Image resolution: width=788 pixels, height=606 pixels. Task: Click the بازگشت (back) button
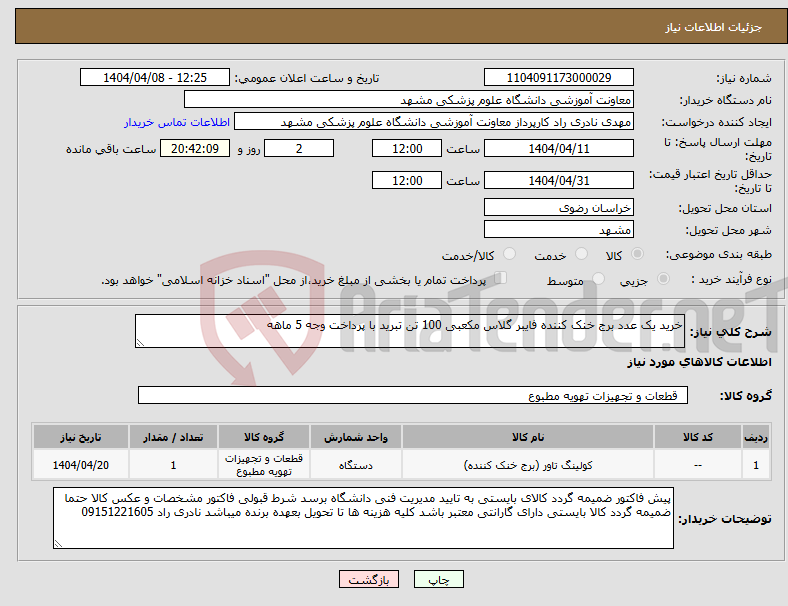(x=369, y=579)
